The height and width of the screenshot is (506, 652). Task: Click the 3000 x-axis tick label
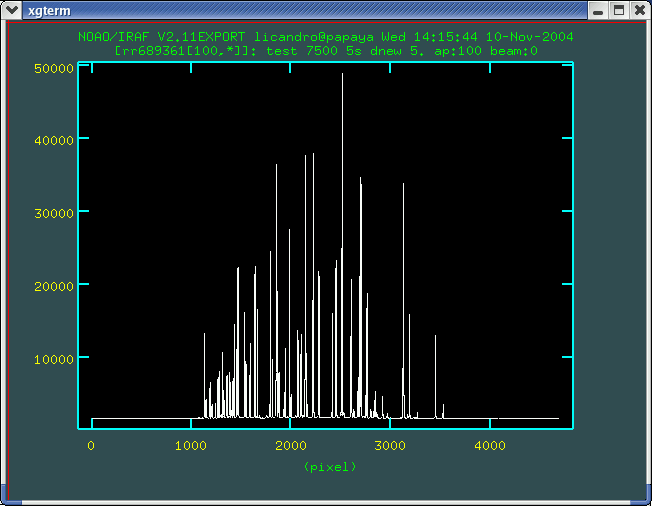click(390, 445)
